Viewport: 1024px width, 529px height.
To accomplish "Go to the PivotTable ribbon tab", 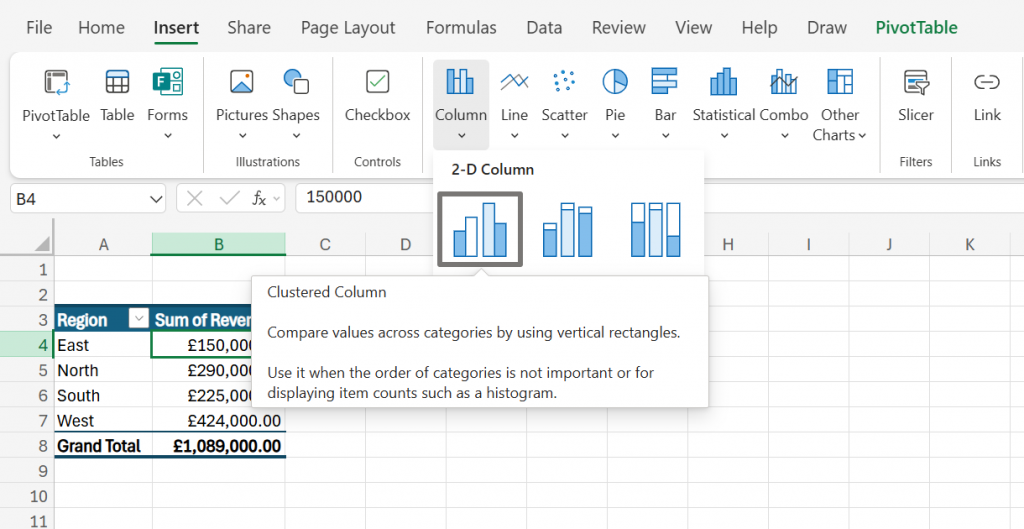I will pos(916,28).
